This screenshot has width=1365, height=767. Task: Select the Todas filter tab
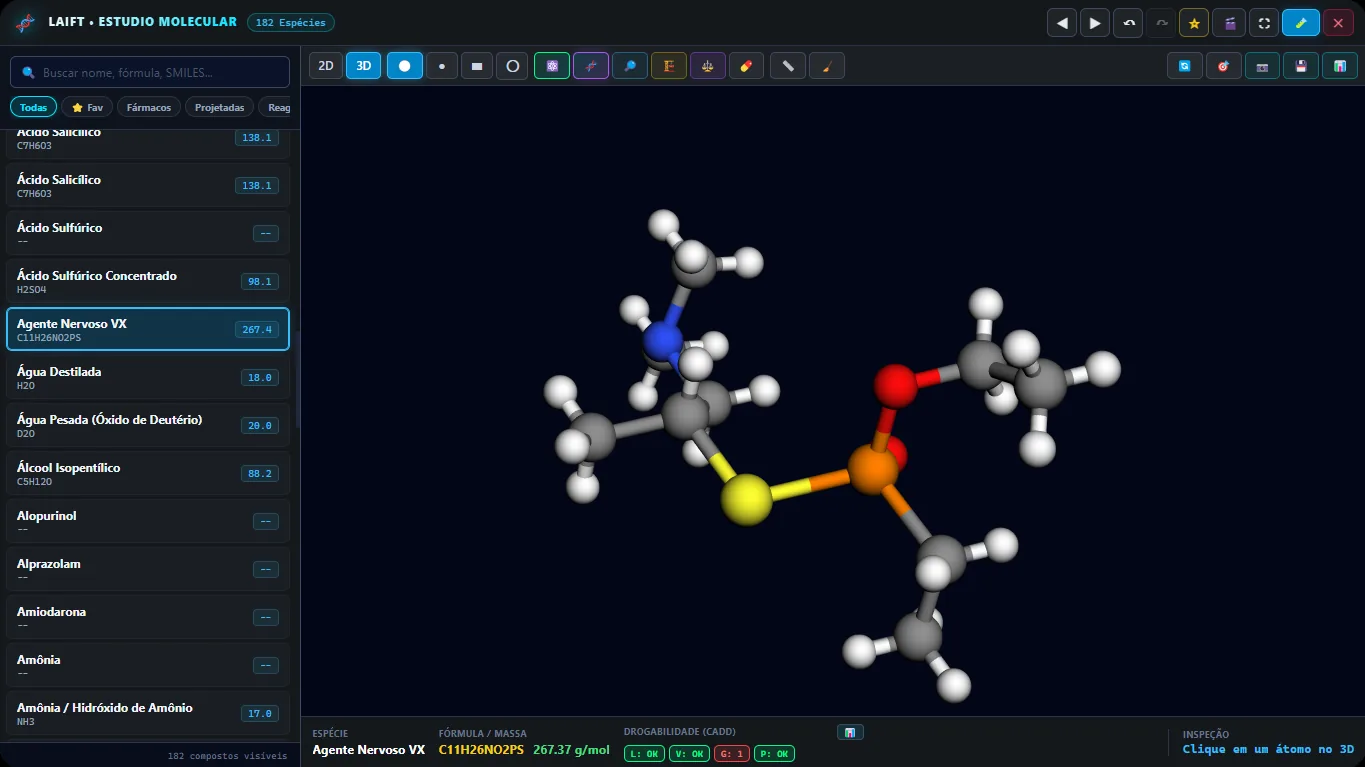click(33, 107)
